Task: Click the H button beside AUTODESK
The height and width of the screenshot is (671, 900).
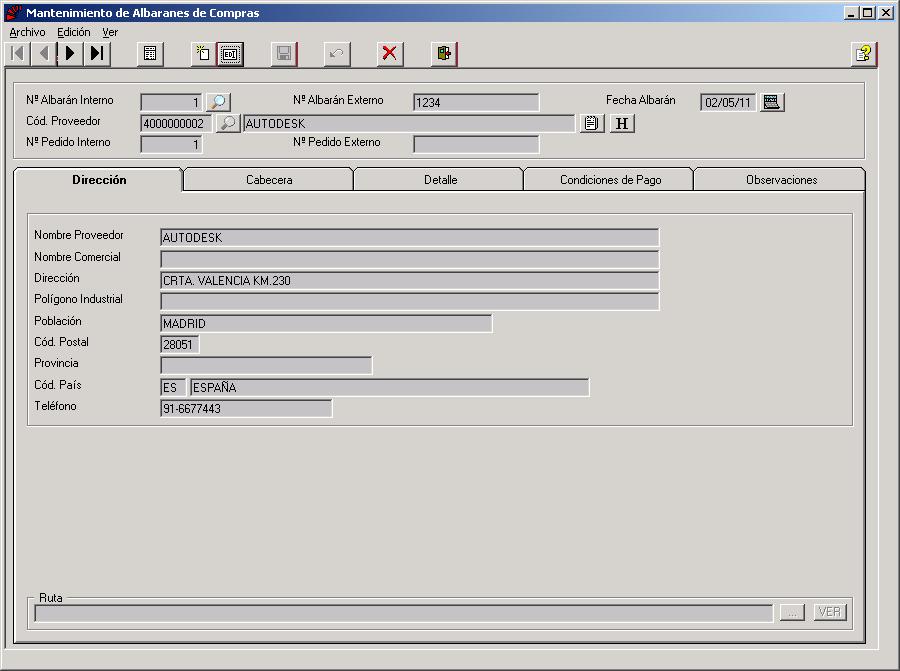Action: pos(622,123)
